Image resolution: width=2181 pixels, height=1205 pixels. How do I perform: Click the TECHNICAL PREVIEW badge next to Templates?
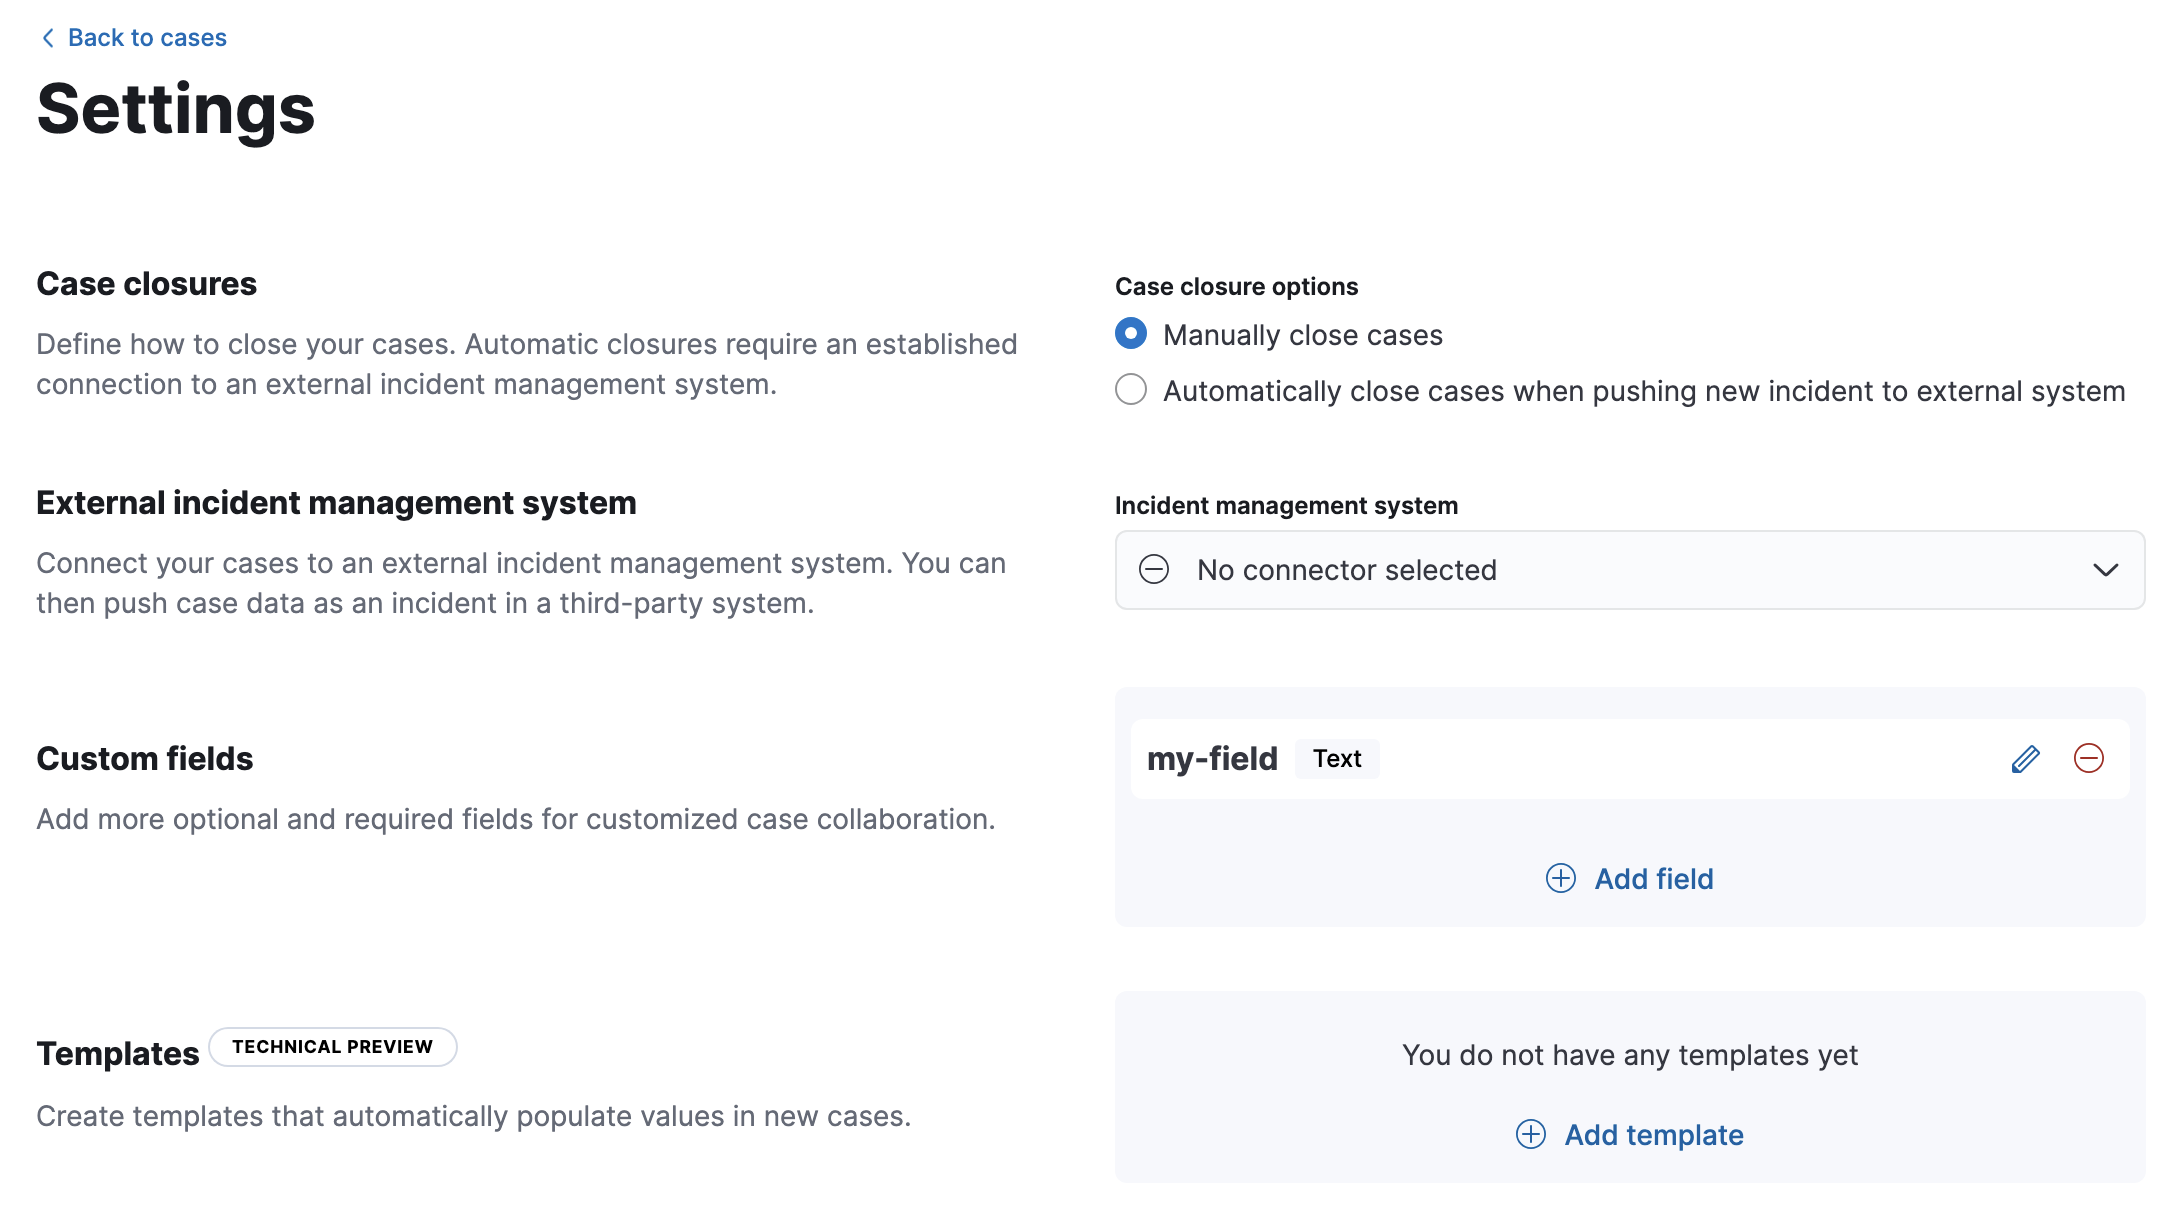click(332, 1047)
